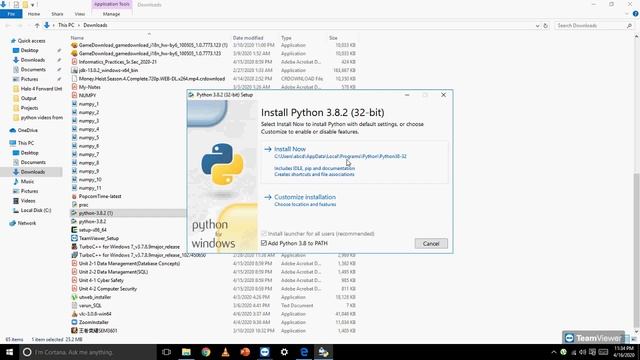Viewport: 640px width, 360px height.
Task: Sort files by Name column
Action: tap(77, 38)
